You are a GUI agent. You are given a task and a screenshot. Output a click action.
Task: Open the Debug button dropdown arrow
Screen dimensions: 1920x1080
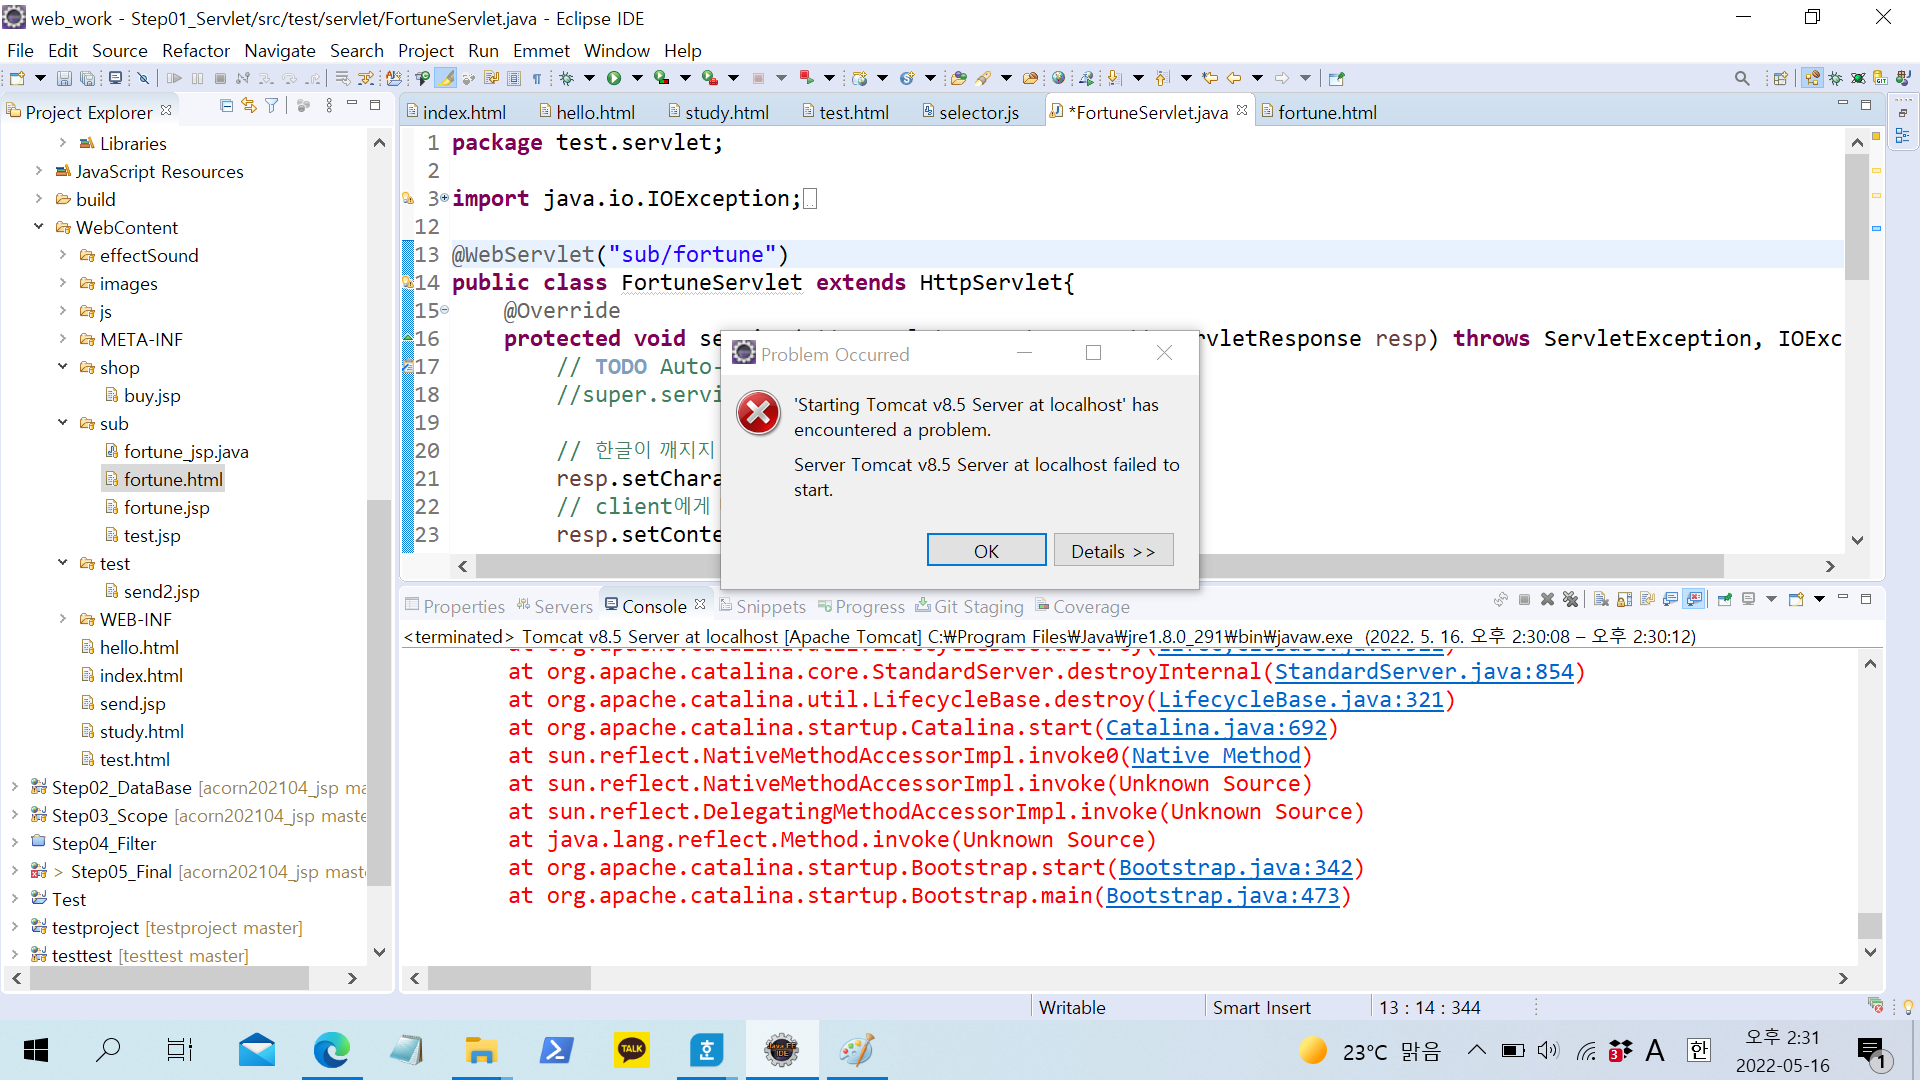[x=589, y=78]
